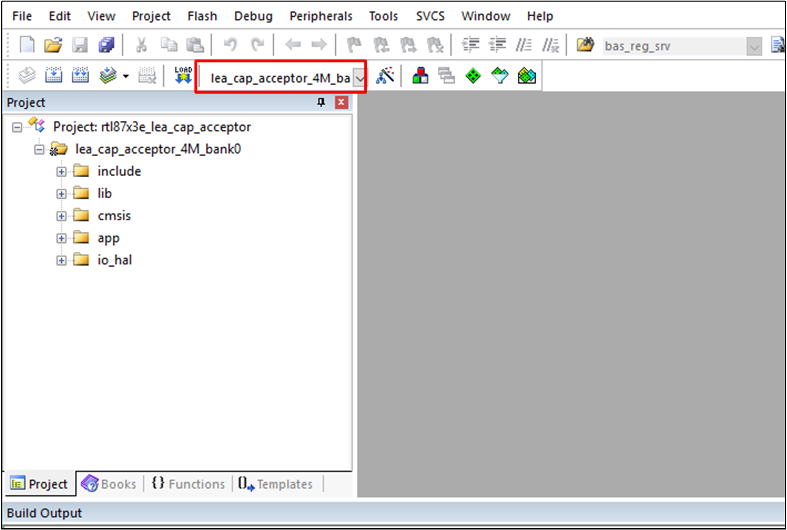
Task: Open Manage Multi-Project Workspace icon
Action: (x=447, y=76)
